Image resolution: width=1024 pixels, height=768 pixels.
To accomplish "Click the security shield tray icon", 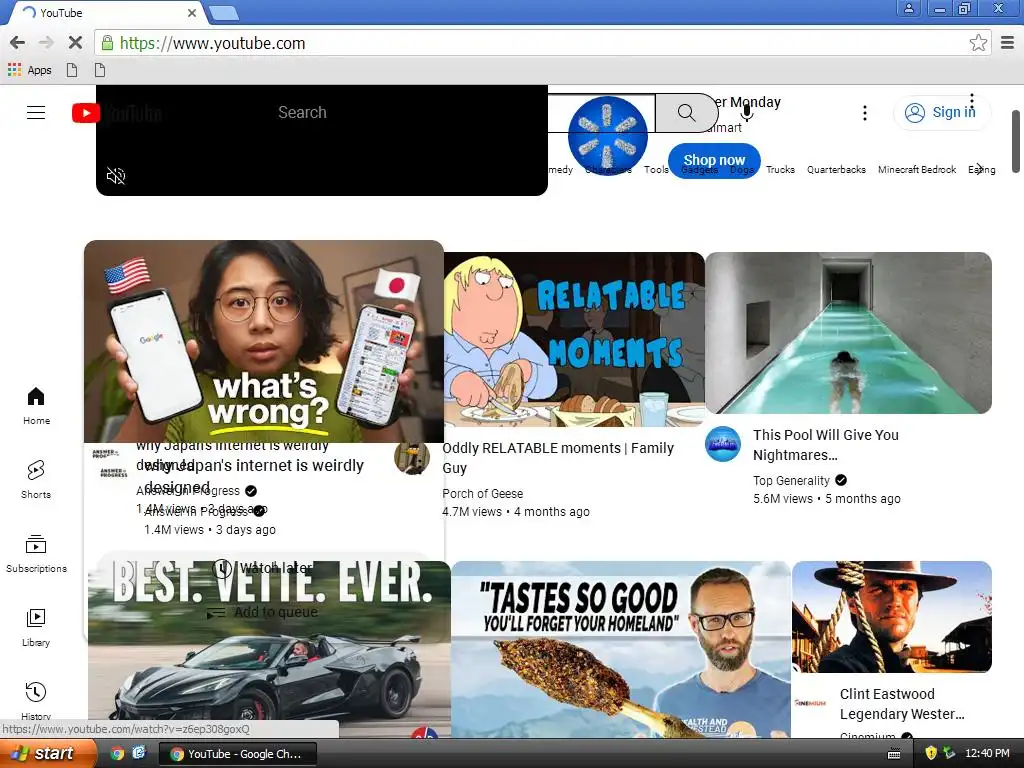I will click(931, 754).
